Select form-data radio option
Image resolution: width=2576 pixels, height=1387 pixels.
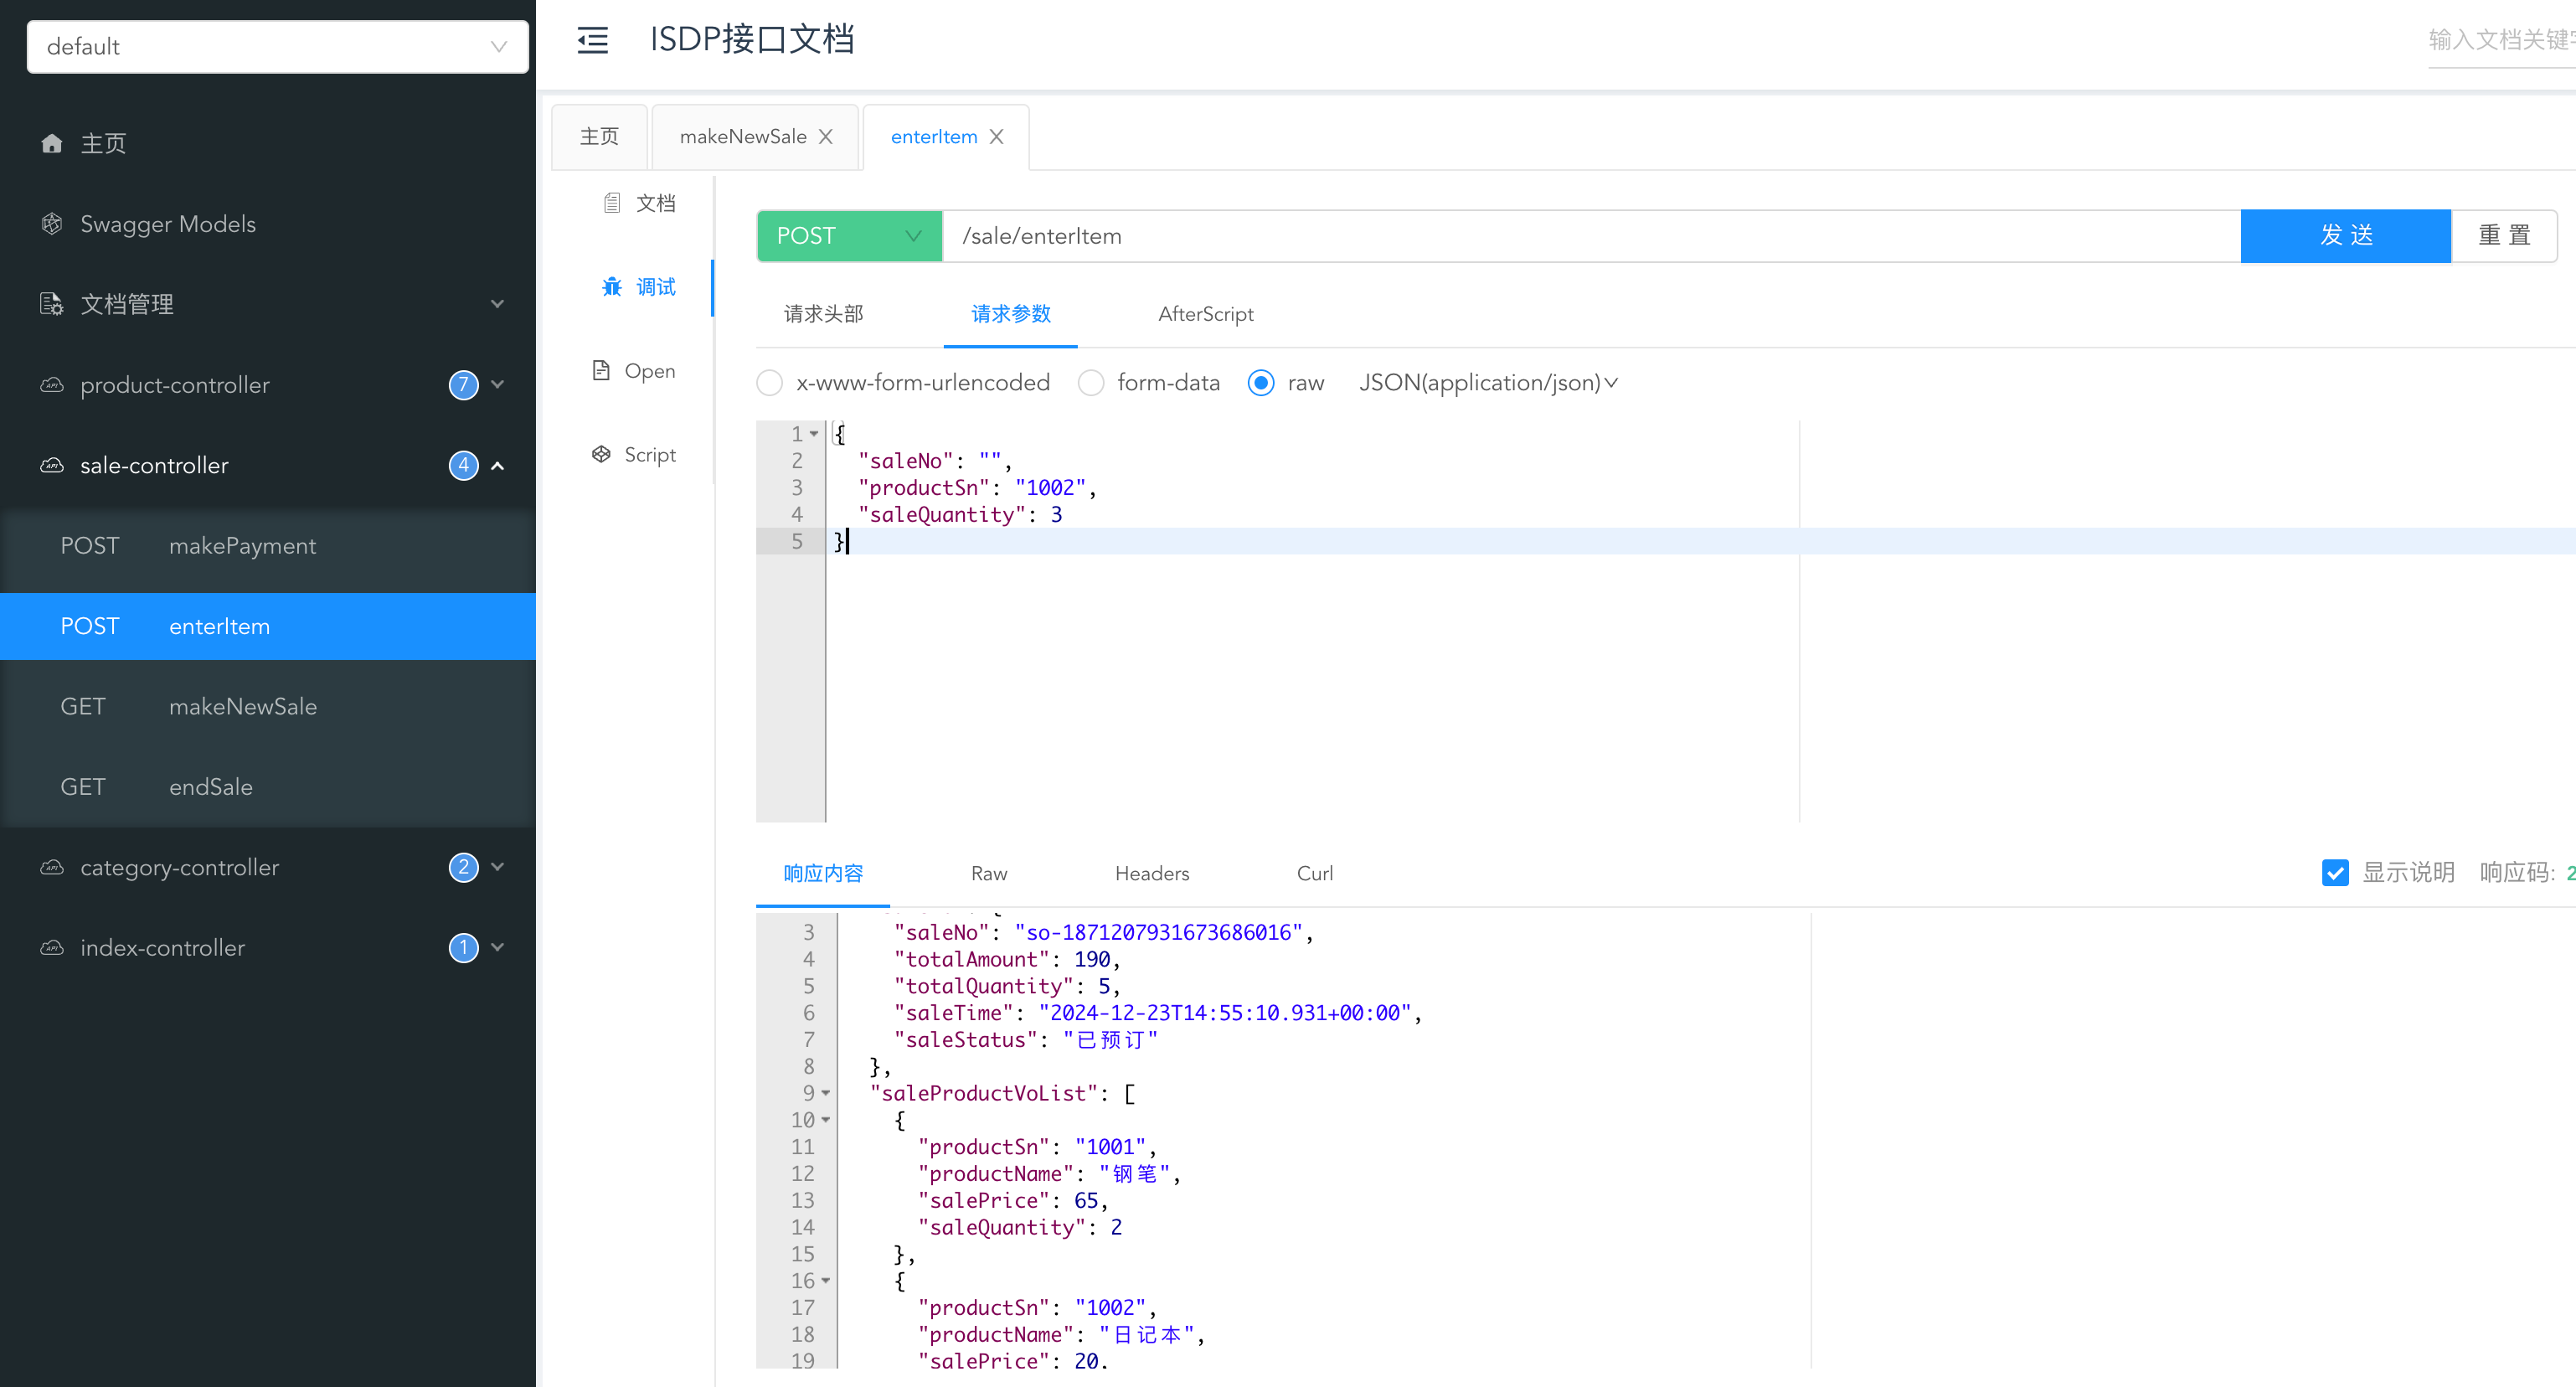pos(1091,383)
